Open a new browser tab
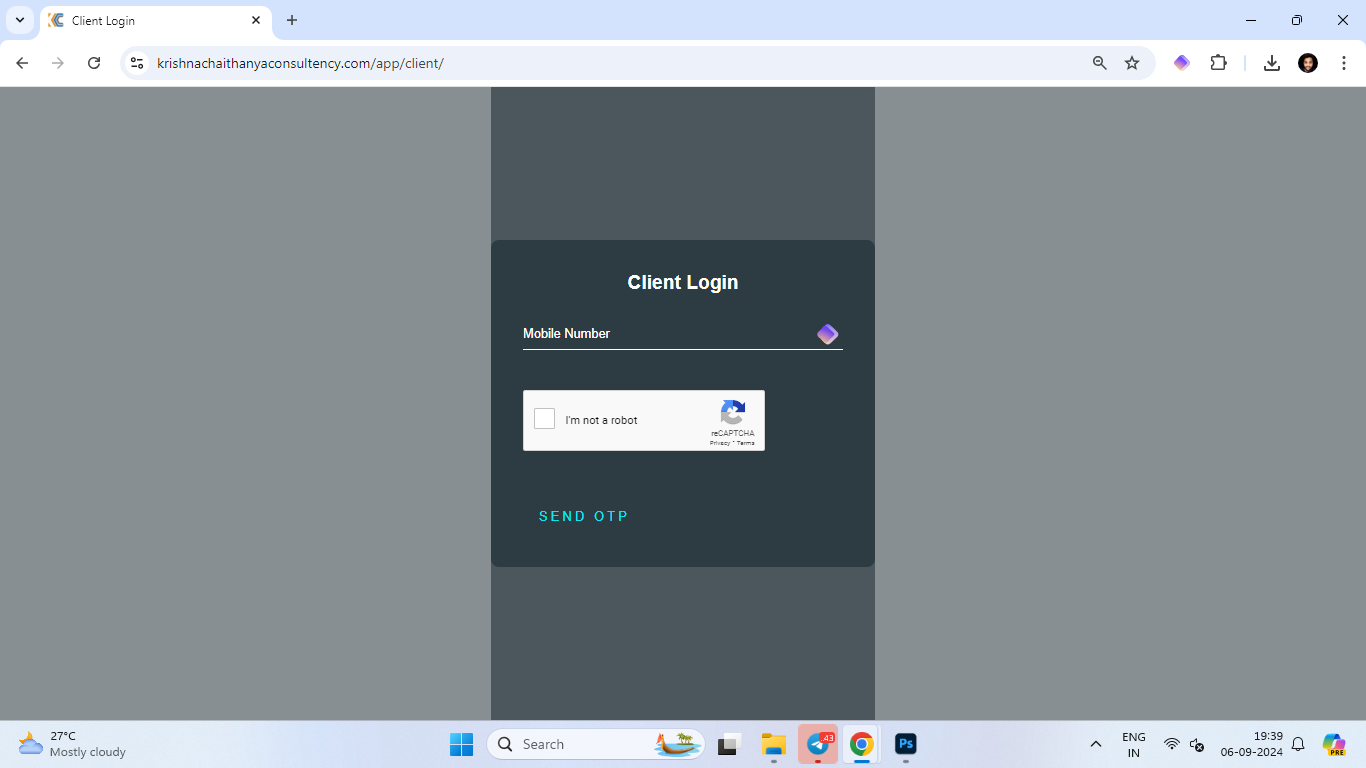Image resolution: width=1366 pixels, height=768 pixels. tap(292, 20)
